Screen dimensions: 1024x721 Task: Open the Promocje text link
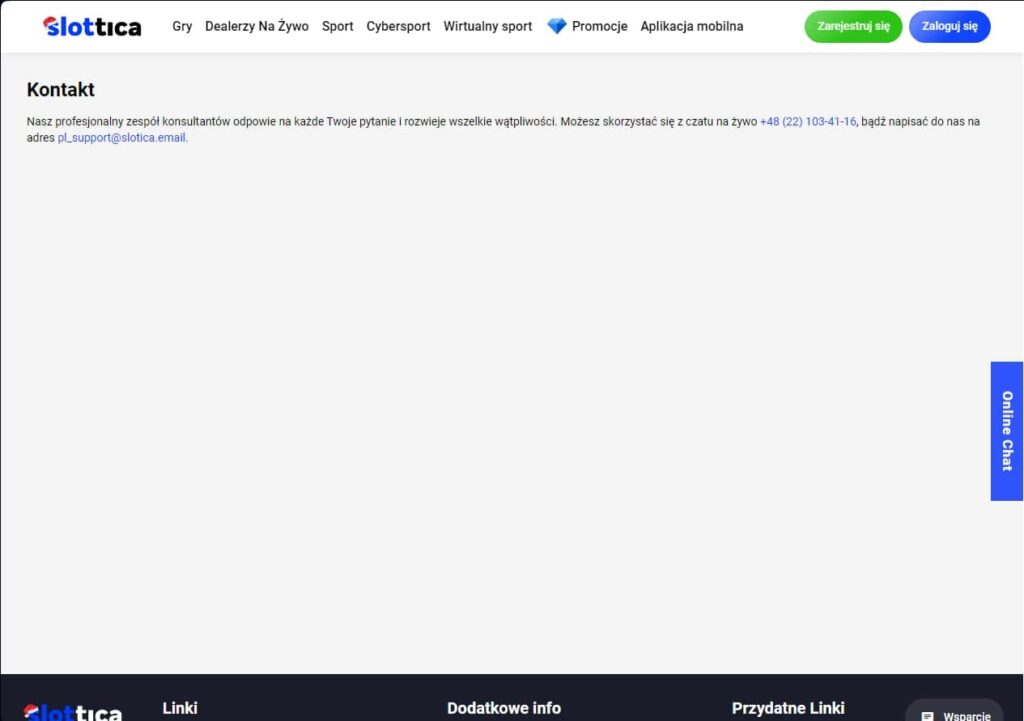point(599,26)
